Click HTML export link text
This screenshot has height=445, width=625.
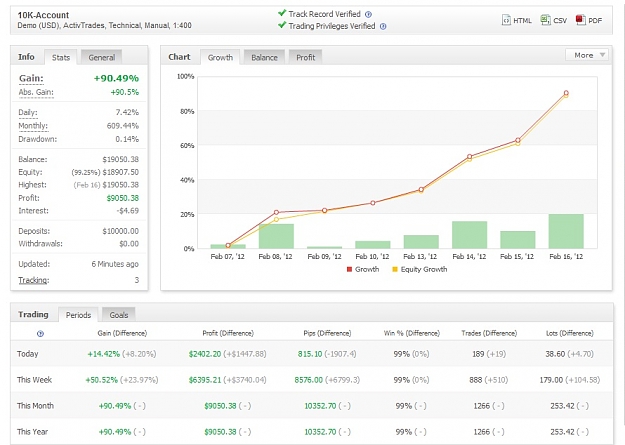pyautogui.click(x=522, y=21)
